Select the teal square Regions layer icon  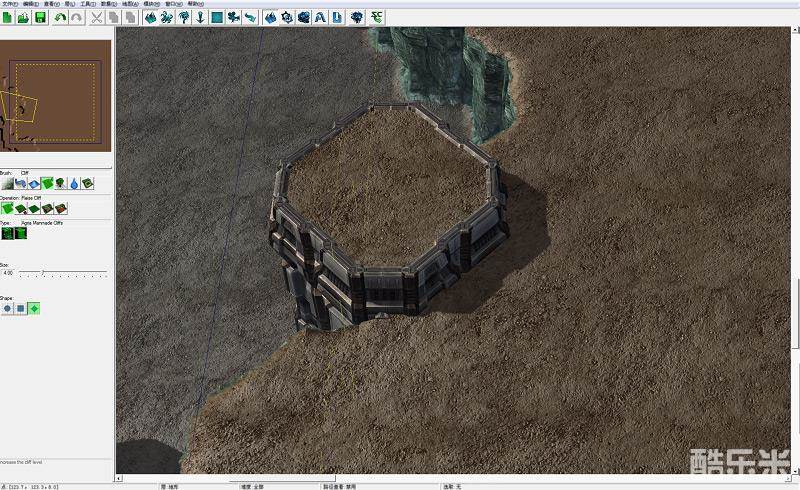point(217,18)
